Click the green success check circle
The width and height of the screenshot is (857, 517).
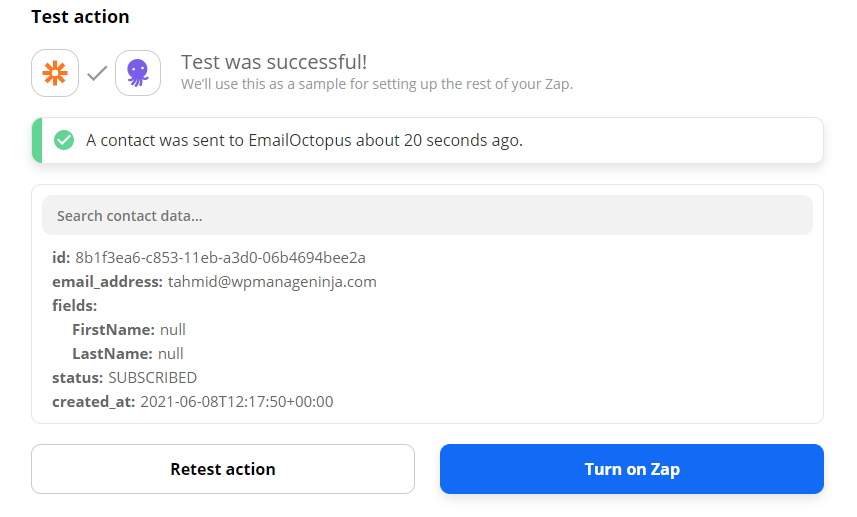[64, 140]
